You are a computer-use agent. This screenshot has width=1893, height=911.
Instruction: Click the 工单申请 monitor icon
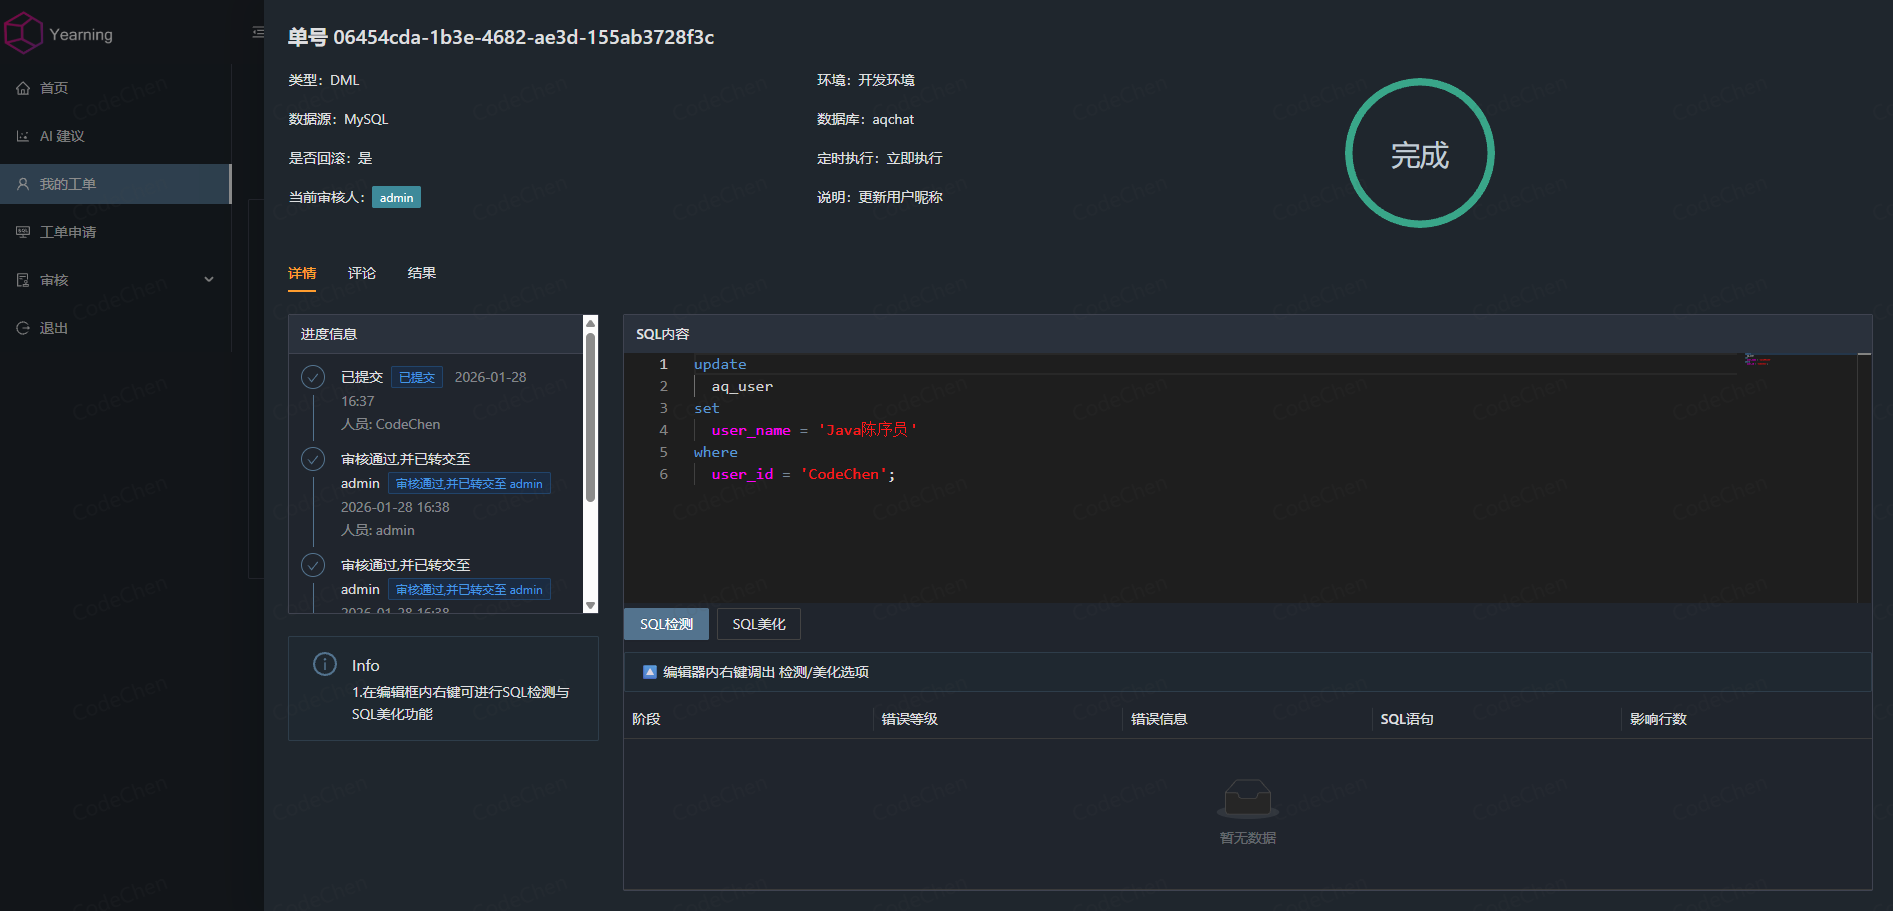pos(23,232)
